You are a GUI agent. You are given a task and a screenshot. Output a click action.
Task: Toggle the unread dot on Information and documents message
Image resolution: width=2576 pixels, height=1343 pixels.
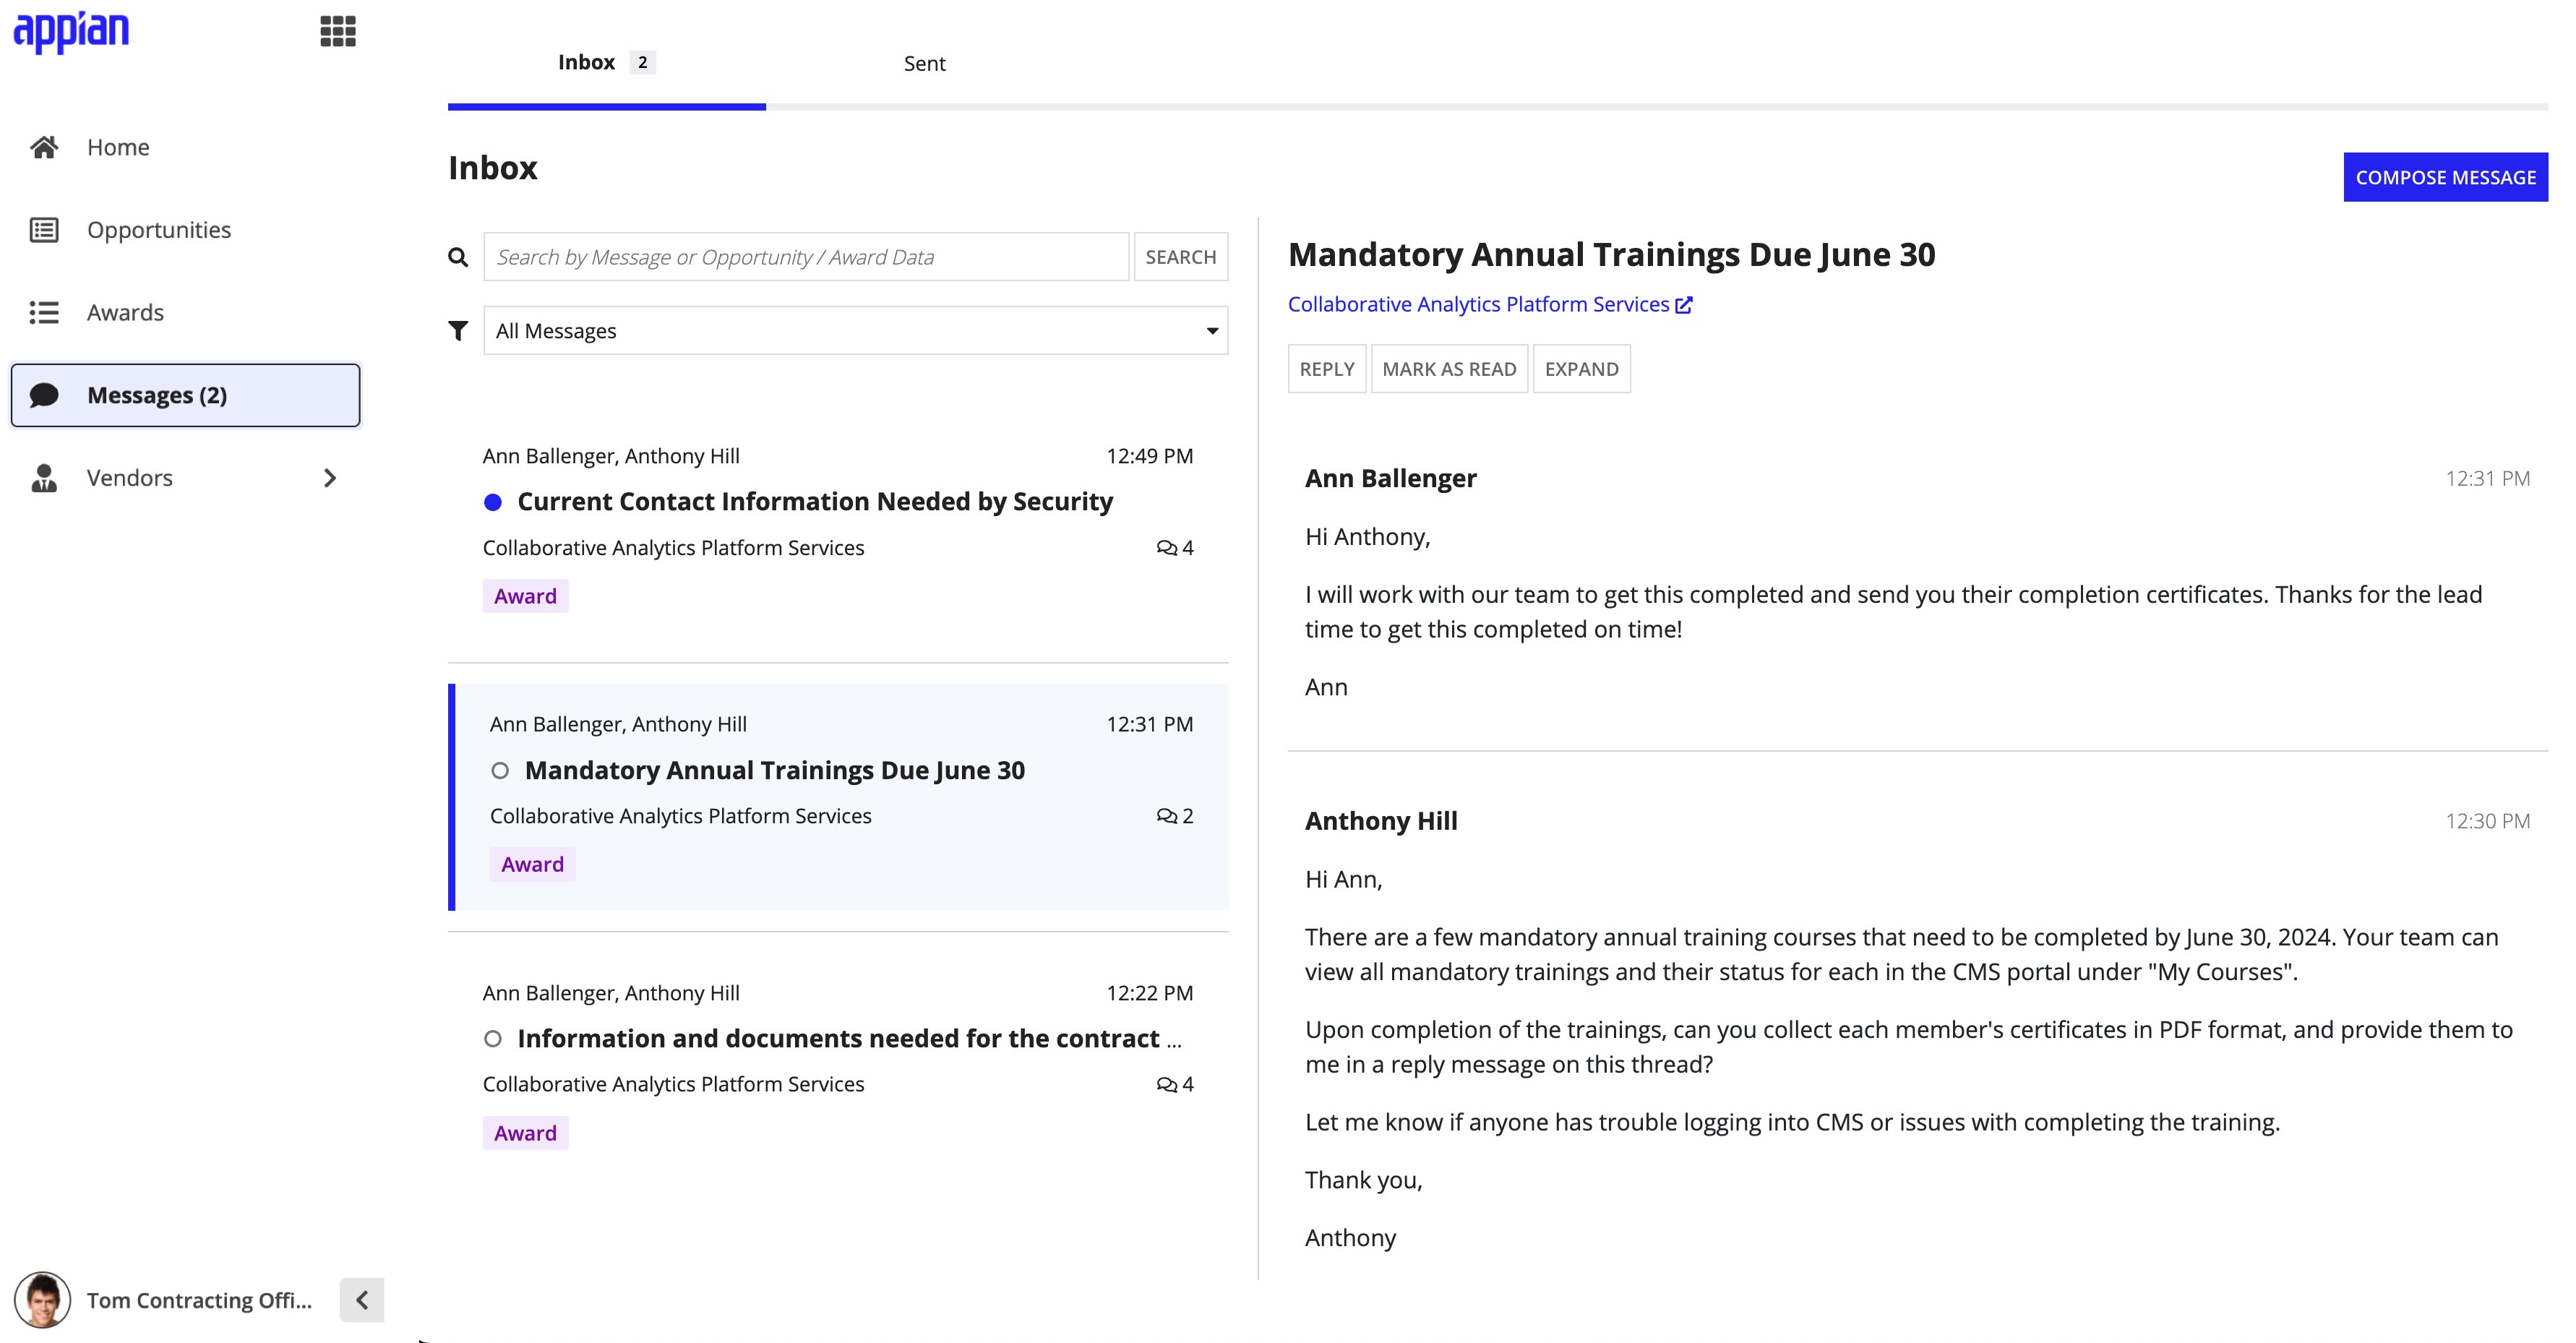(492, 1038)
